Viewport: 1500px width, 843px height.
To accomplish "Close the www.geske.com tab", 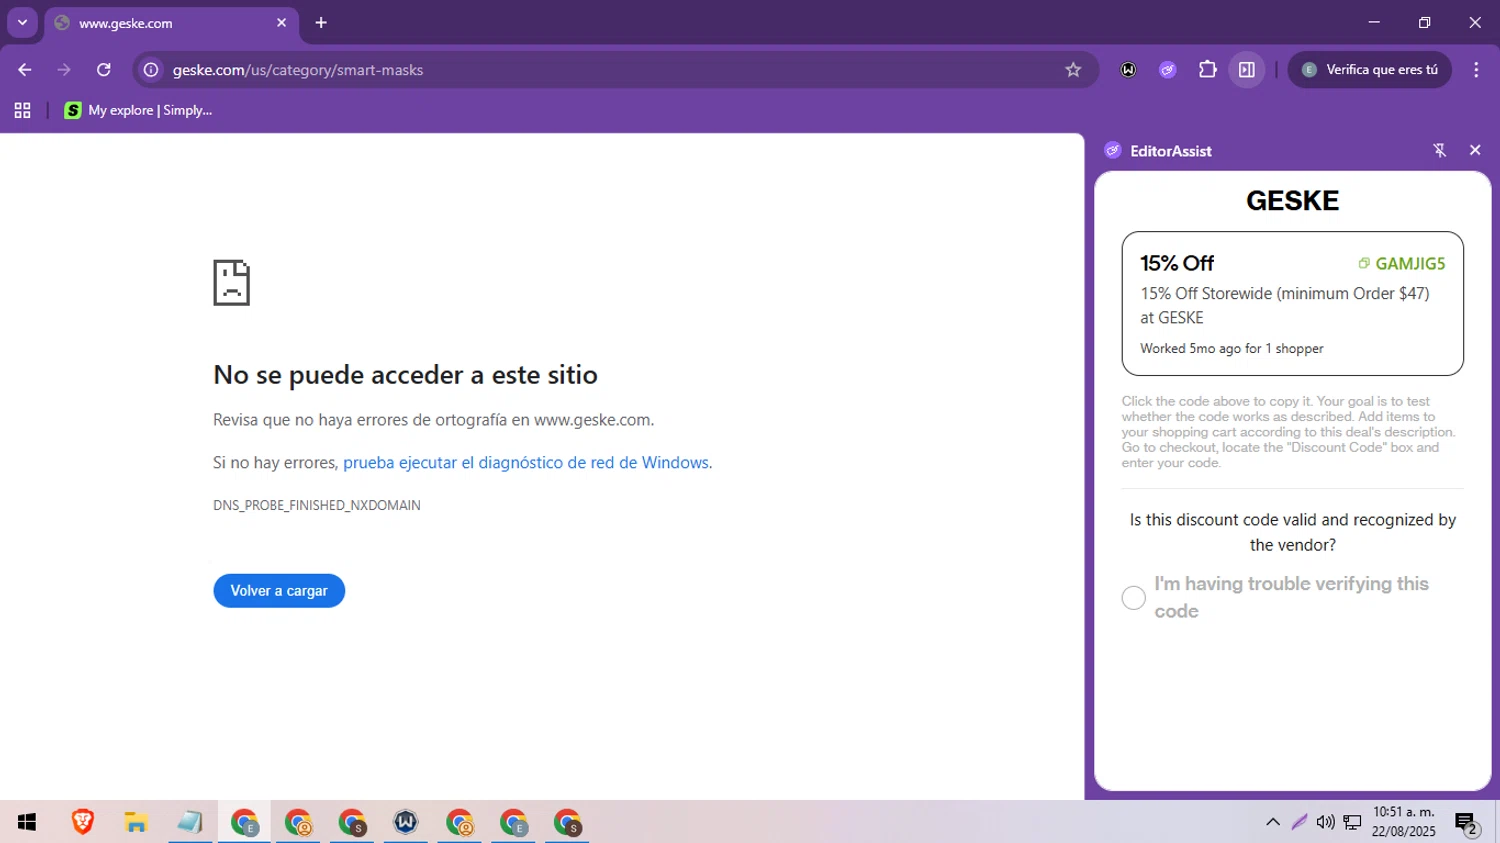I will (281, 22).
